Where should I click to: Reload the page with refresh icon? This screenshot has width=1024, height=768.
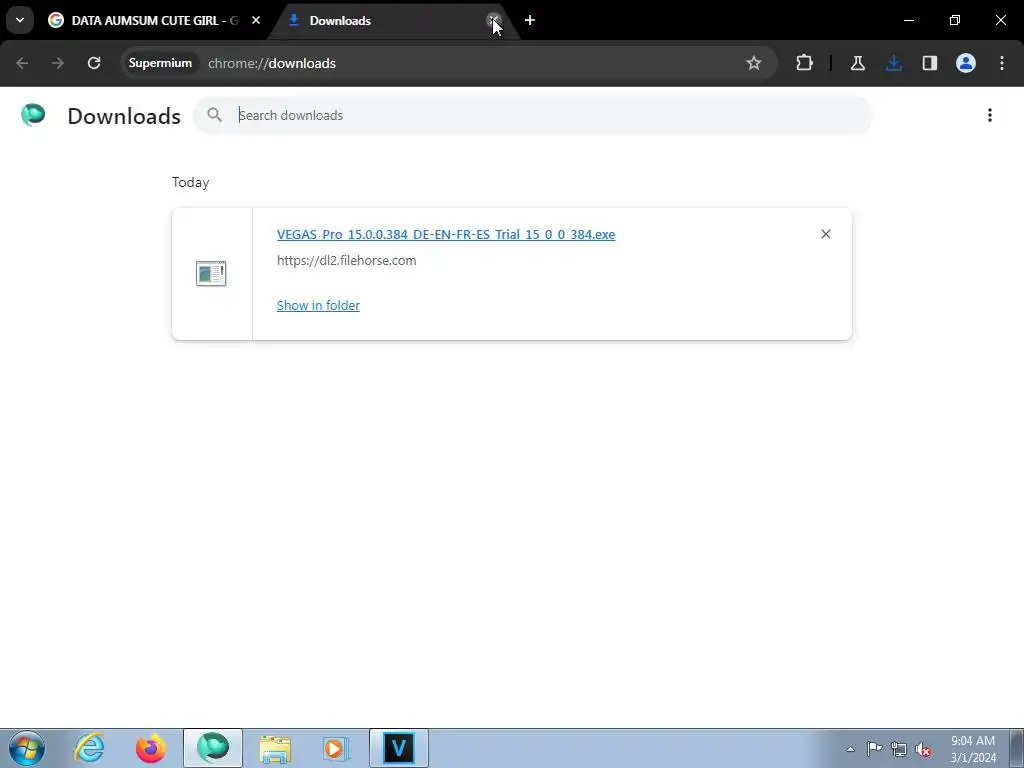click(x=94, y=63)
